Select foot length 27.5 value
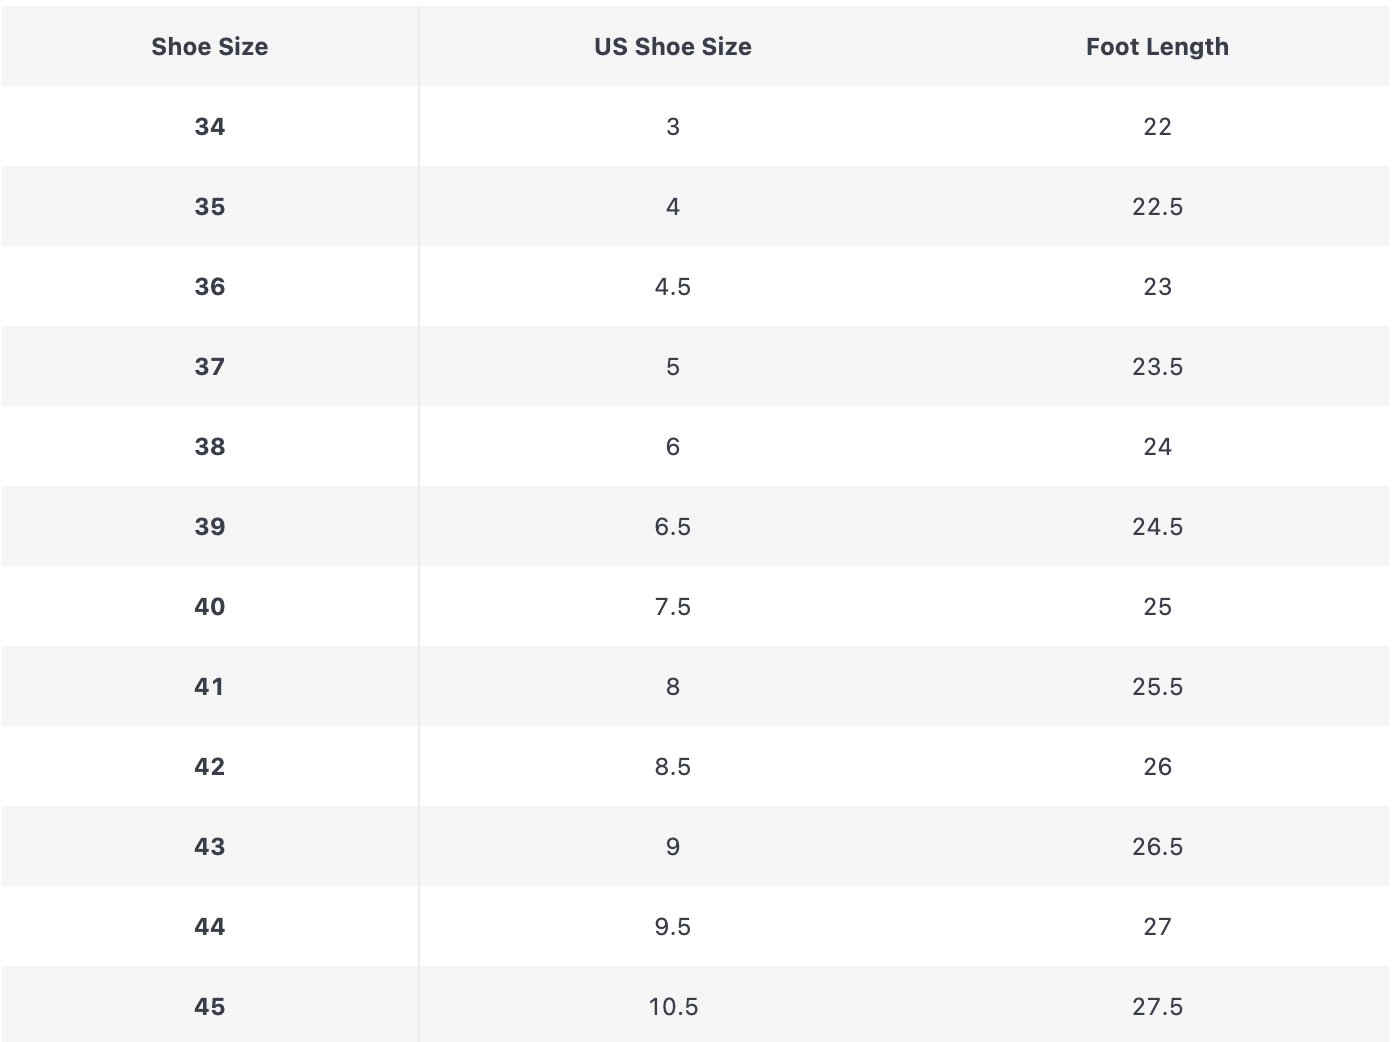This screenshot has height=1042, width=1400. (x=1157, y=1007)
